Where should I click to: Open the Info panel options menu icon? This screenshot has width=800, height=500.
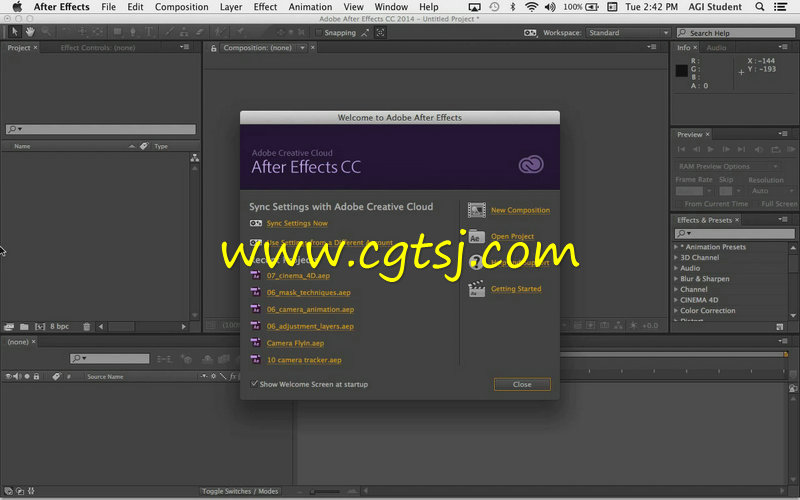(783, 47)
